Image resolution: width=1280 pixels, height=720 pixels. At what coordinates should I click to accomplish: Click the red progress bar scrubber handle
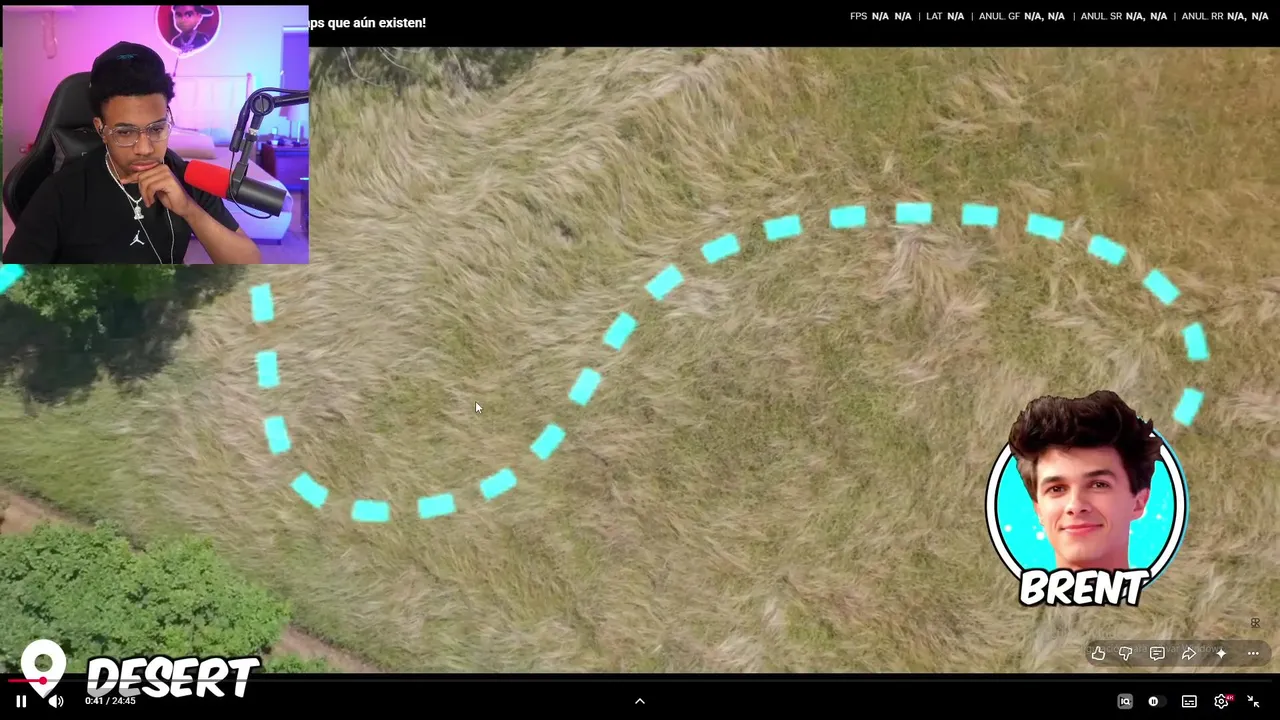point(43,680)
